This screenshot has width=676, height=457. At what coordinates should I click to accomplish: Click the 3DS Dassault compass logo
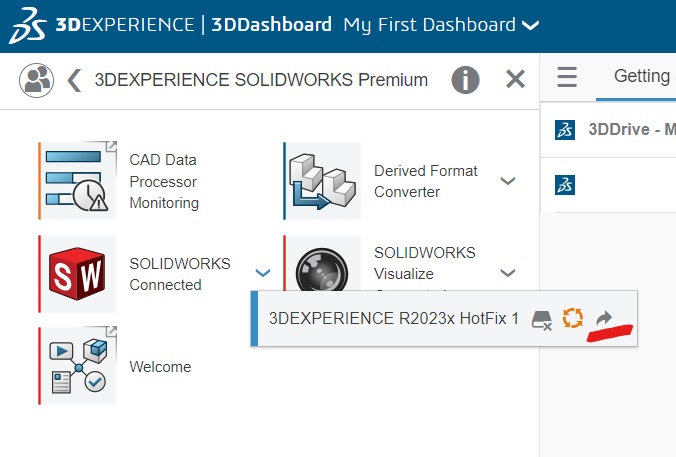[28, 25]
